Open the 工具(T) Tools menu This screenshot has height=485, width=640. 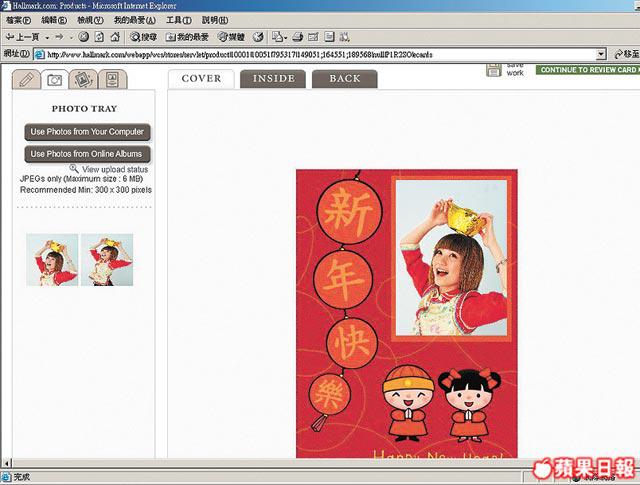tap(179, 20)
